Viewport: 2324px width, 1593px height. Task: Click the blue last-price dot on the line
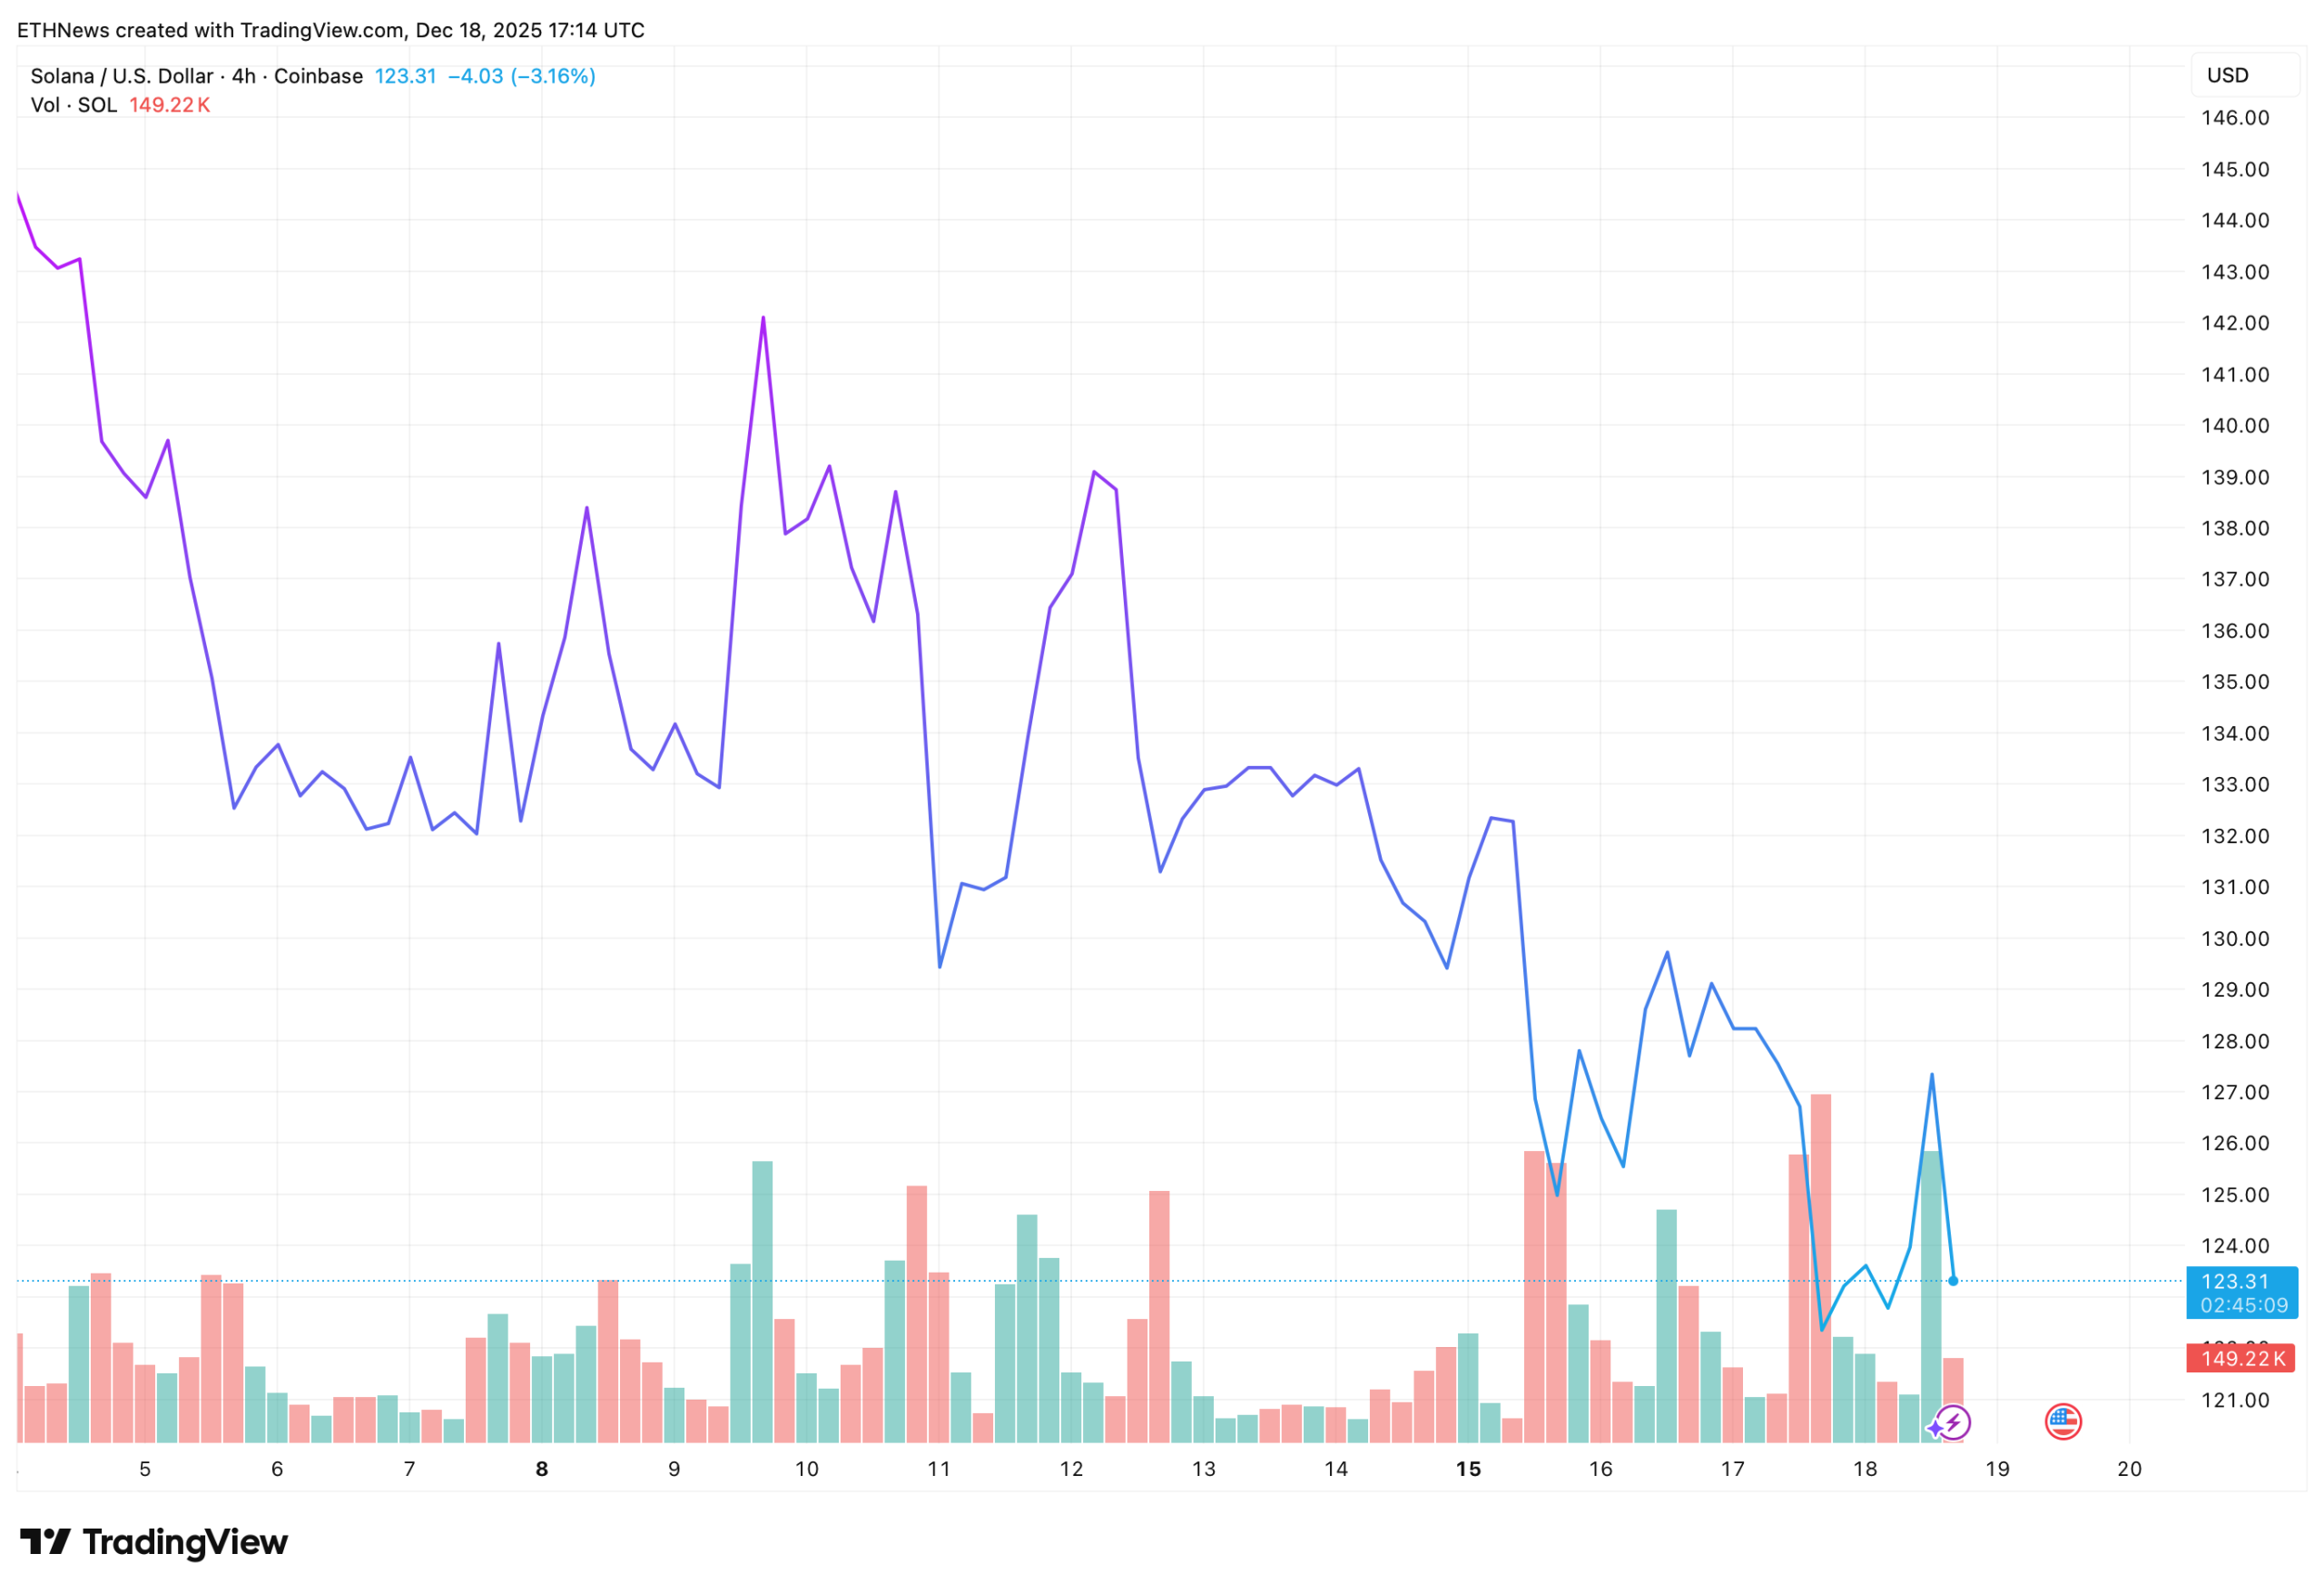(x=1953, y=1281)
